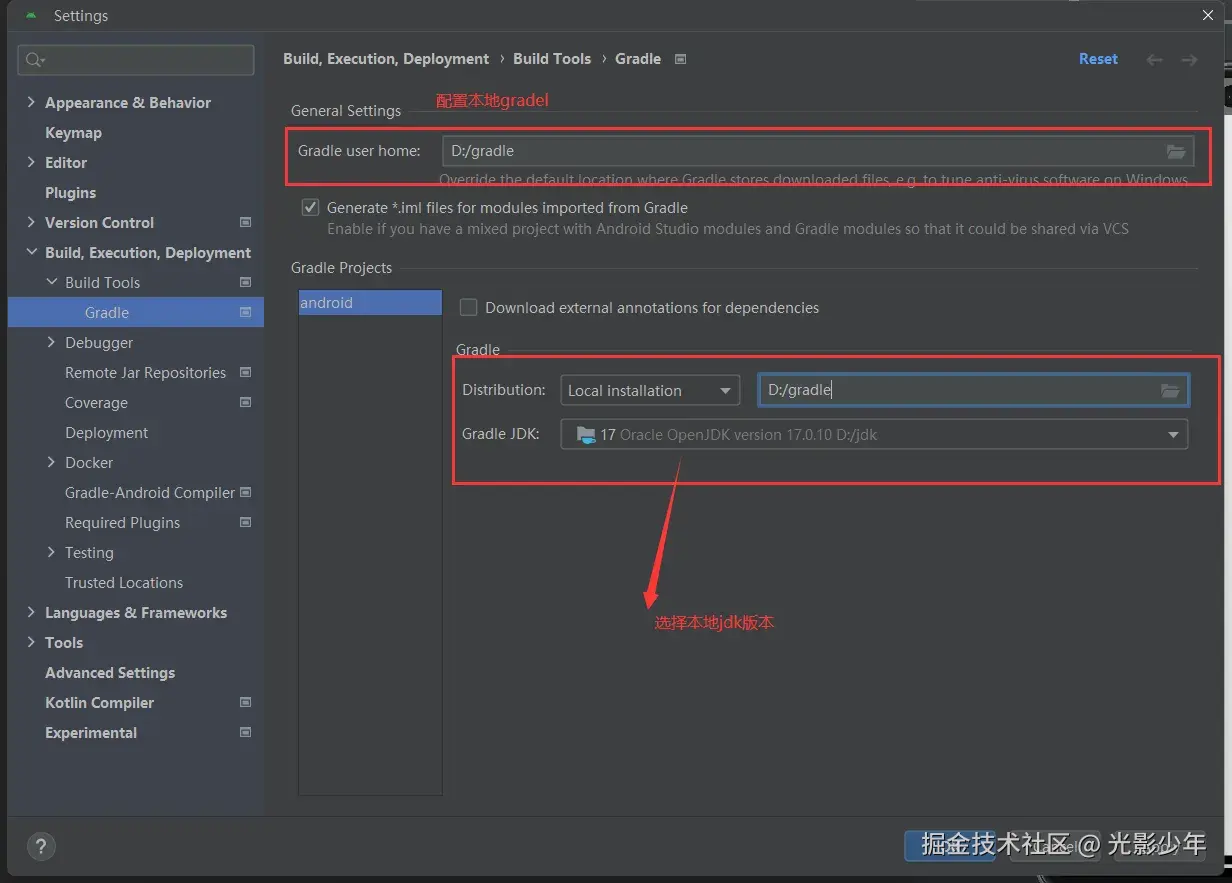Collapse the Build Tools node

click(52, 282)
